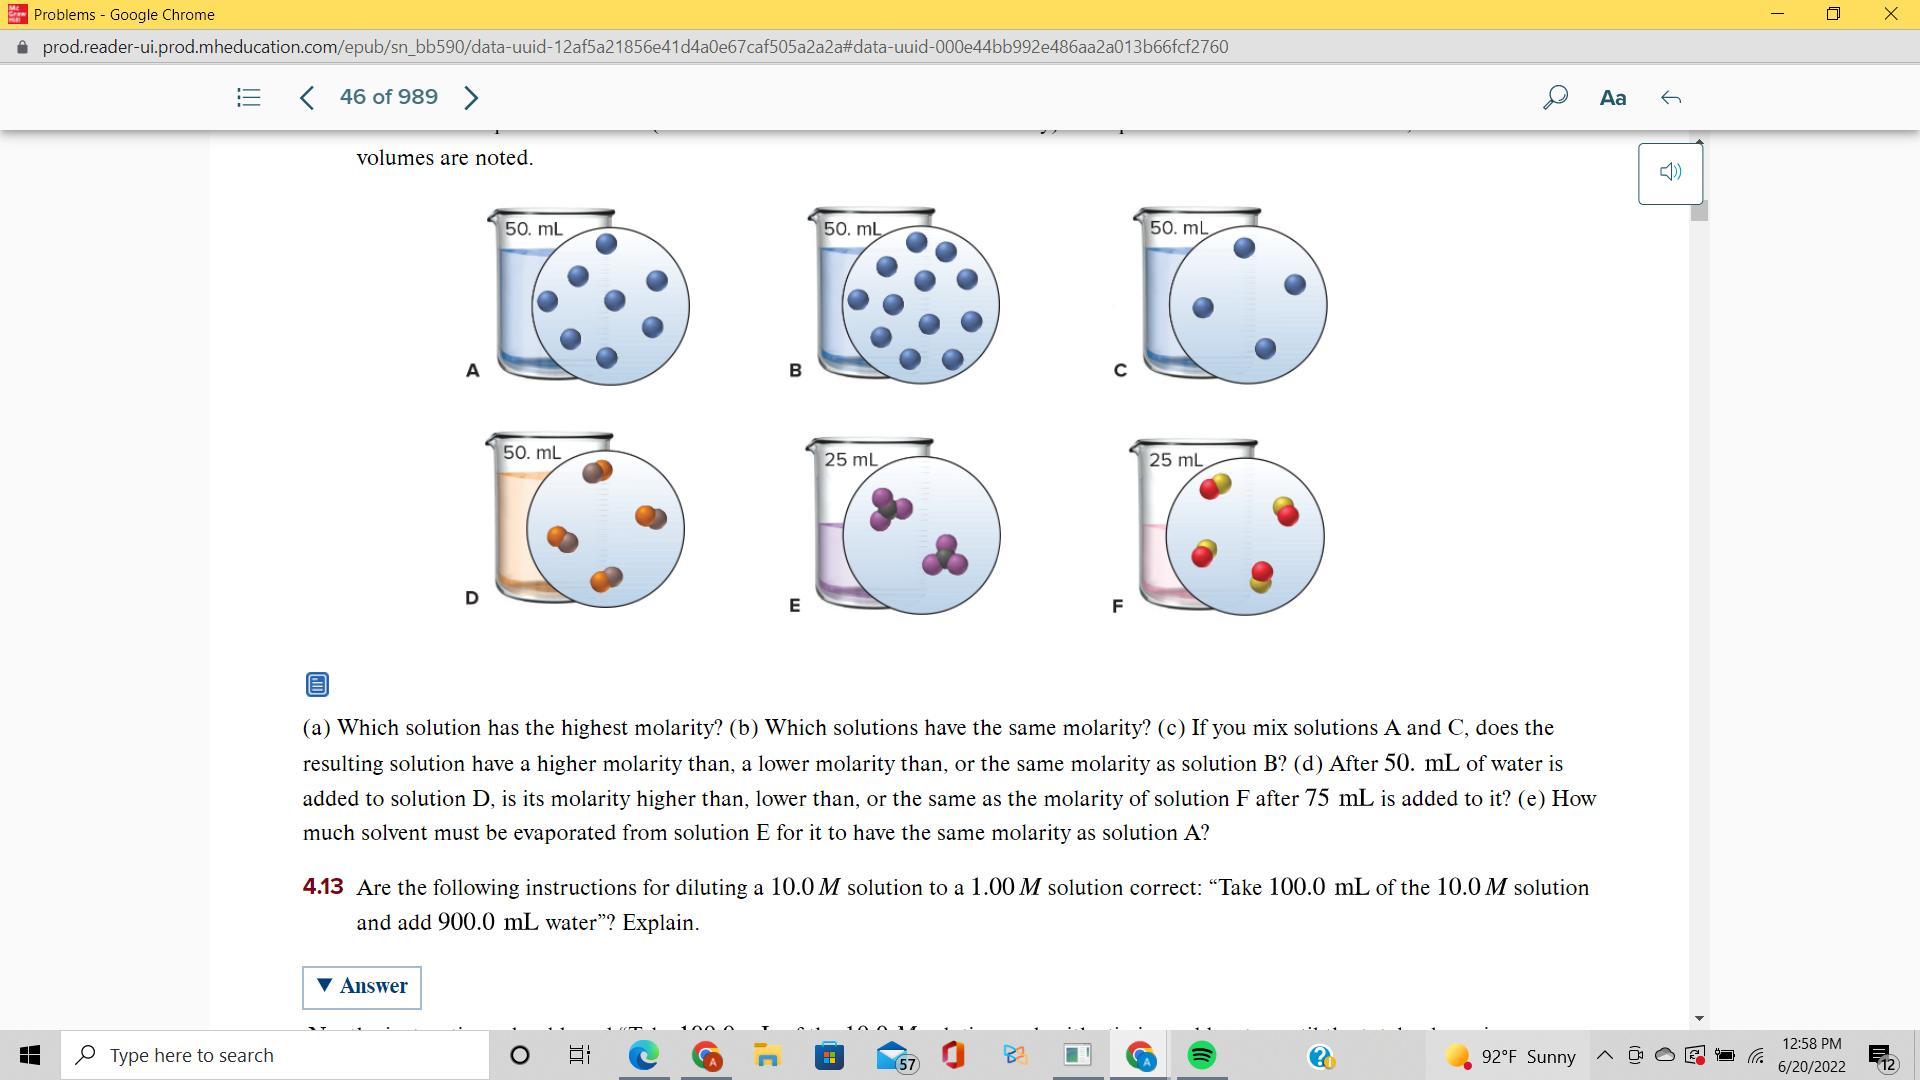Click the 46 of 989 page indicator
Screen dimensions: 1920x1080
[x=388, y=97]
